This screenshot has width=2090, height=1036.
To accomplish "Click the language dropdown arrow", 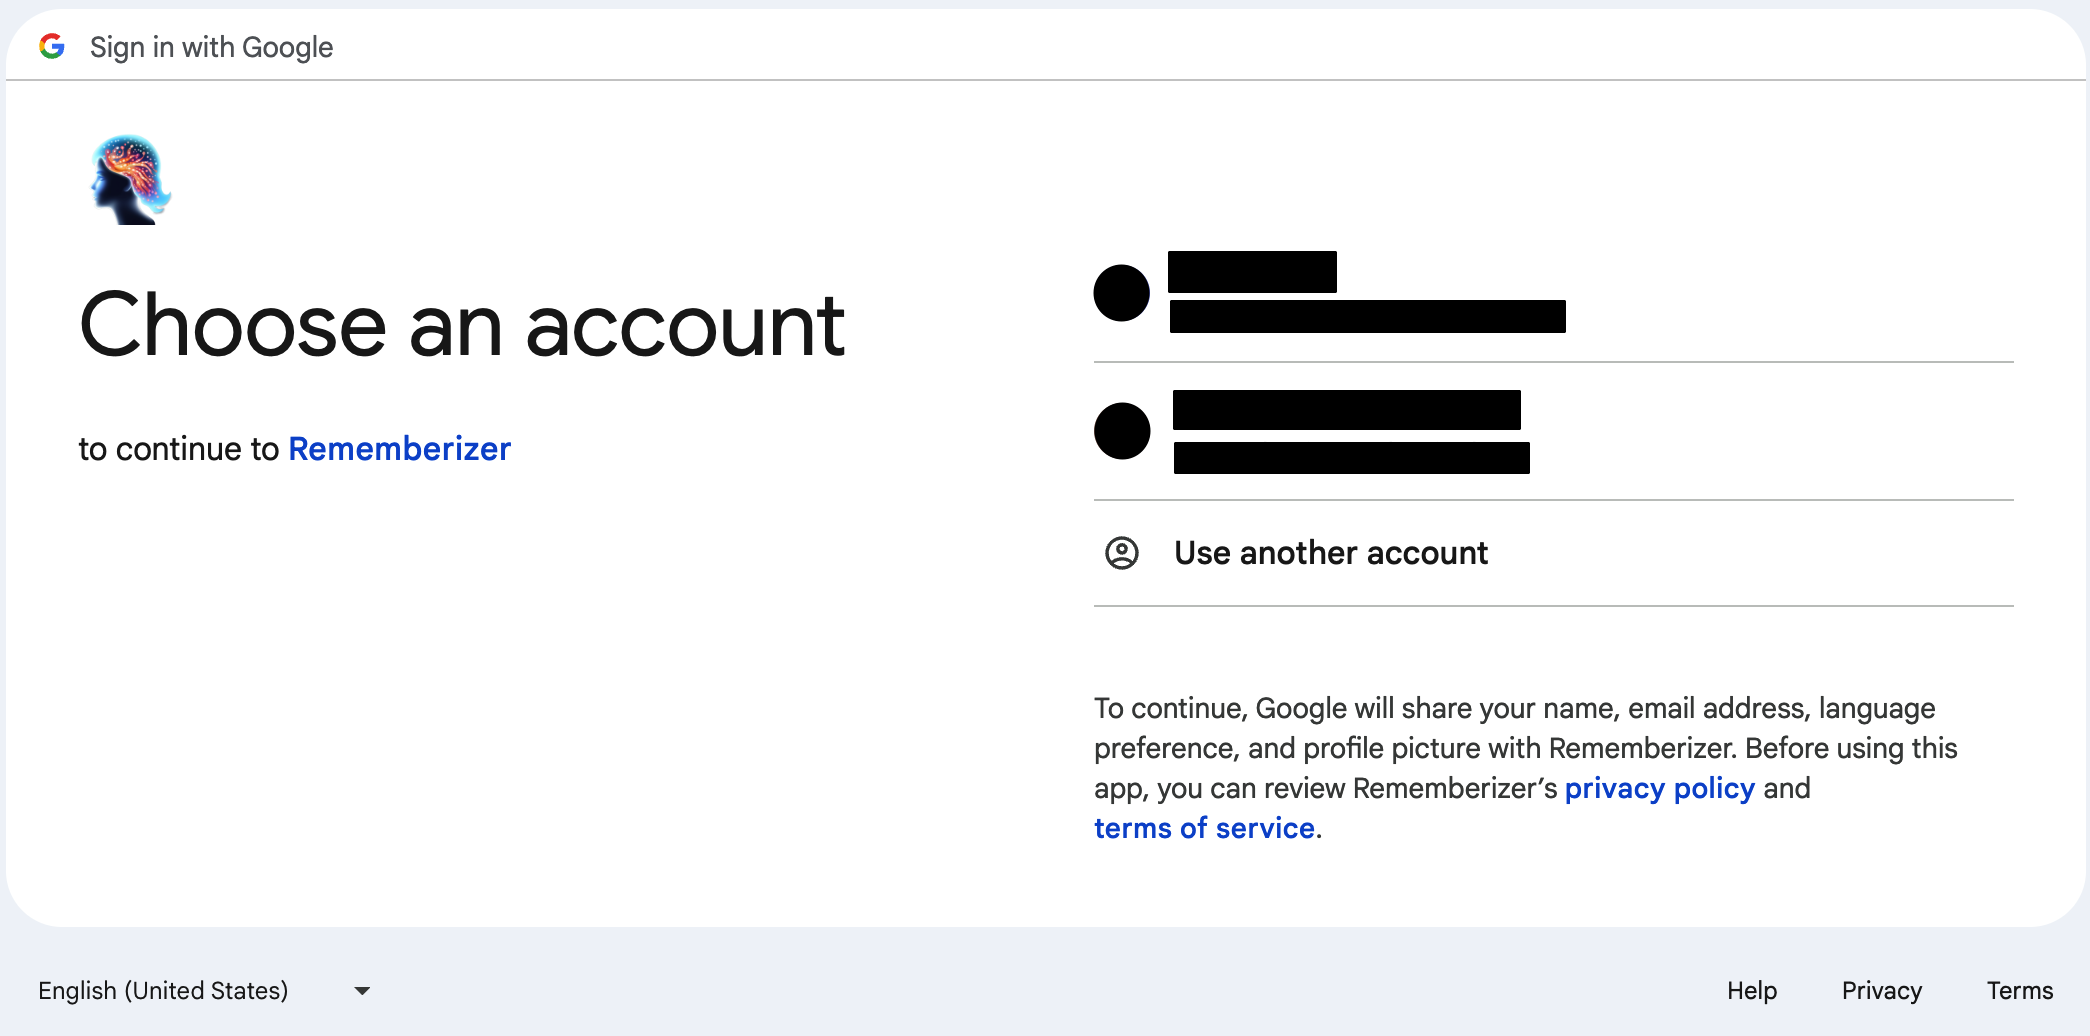I will pyautogui.click(x=361, y=990).
